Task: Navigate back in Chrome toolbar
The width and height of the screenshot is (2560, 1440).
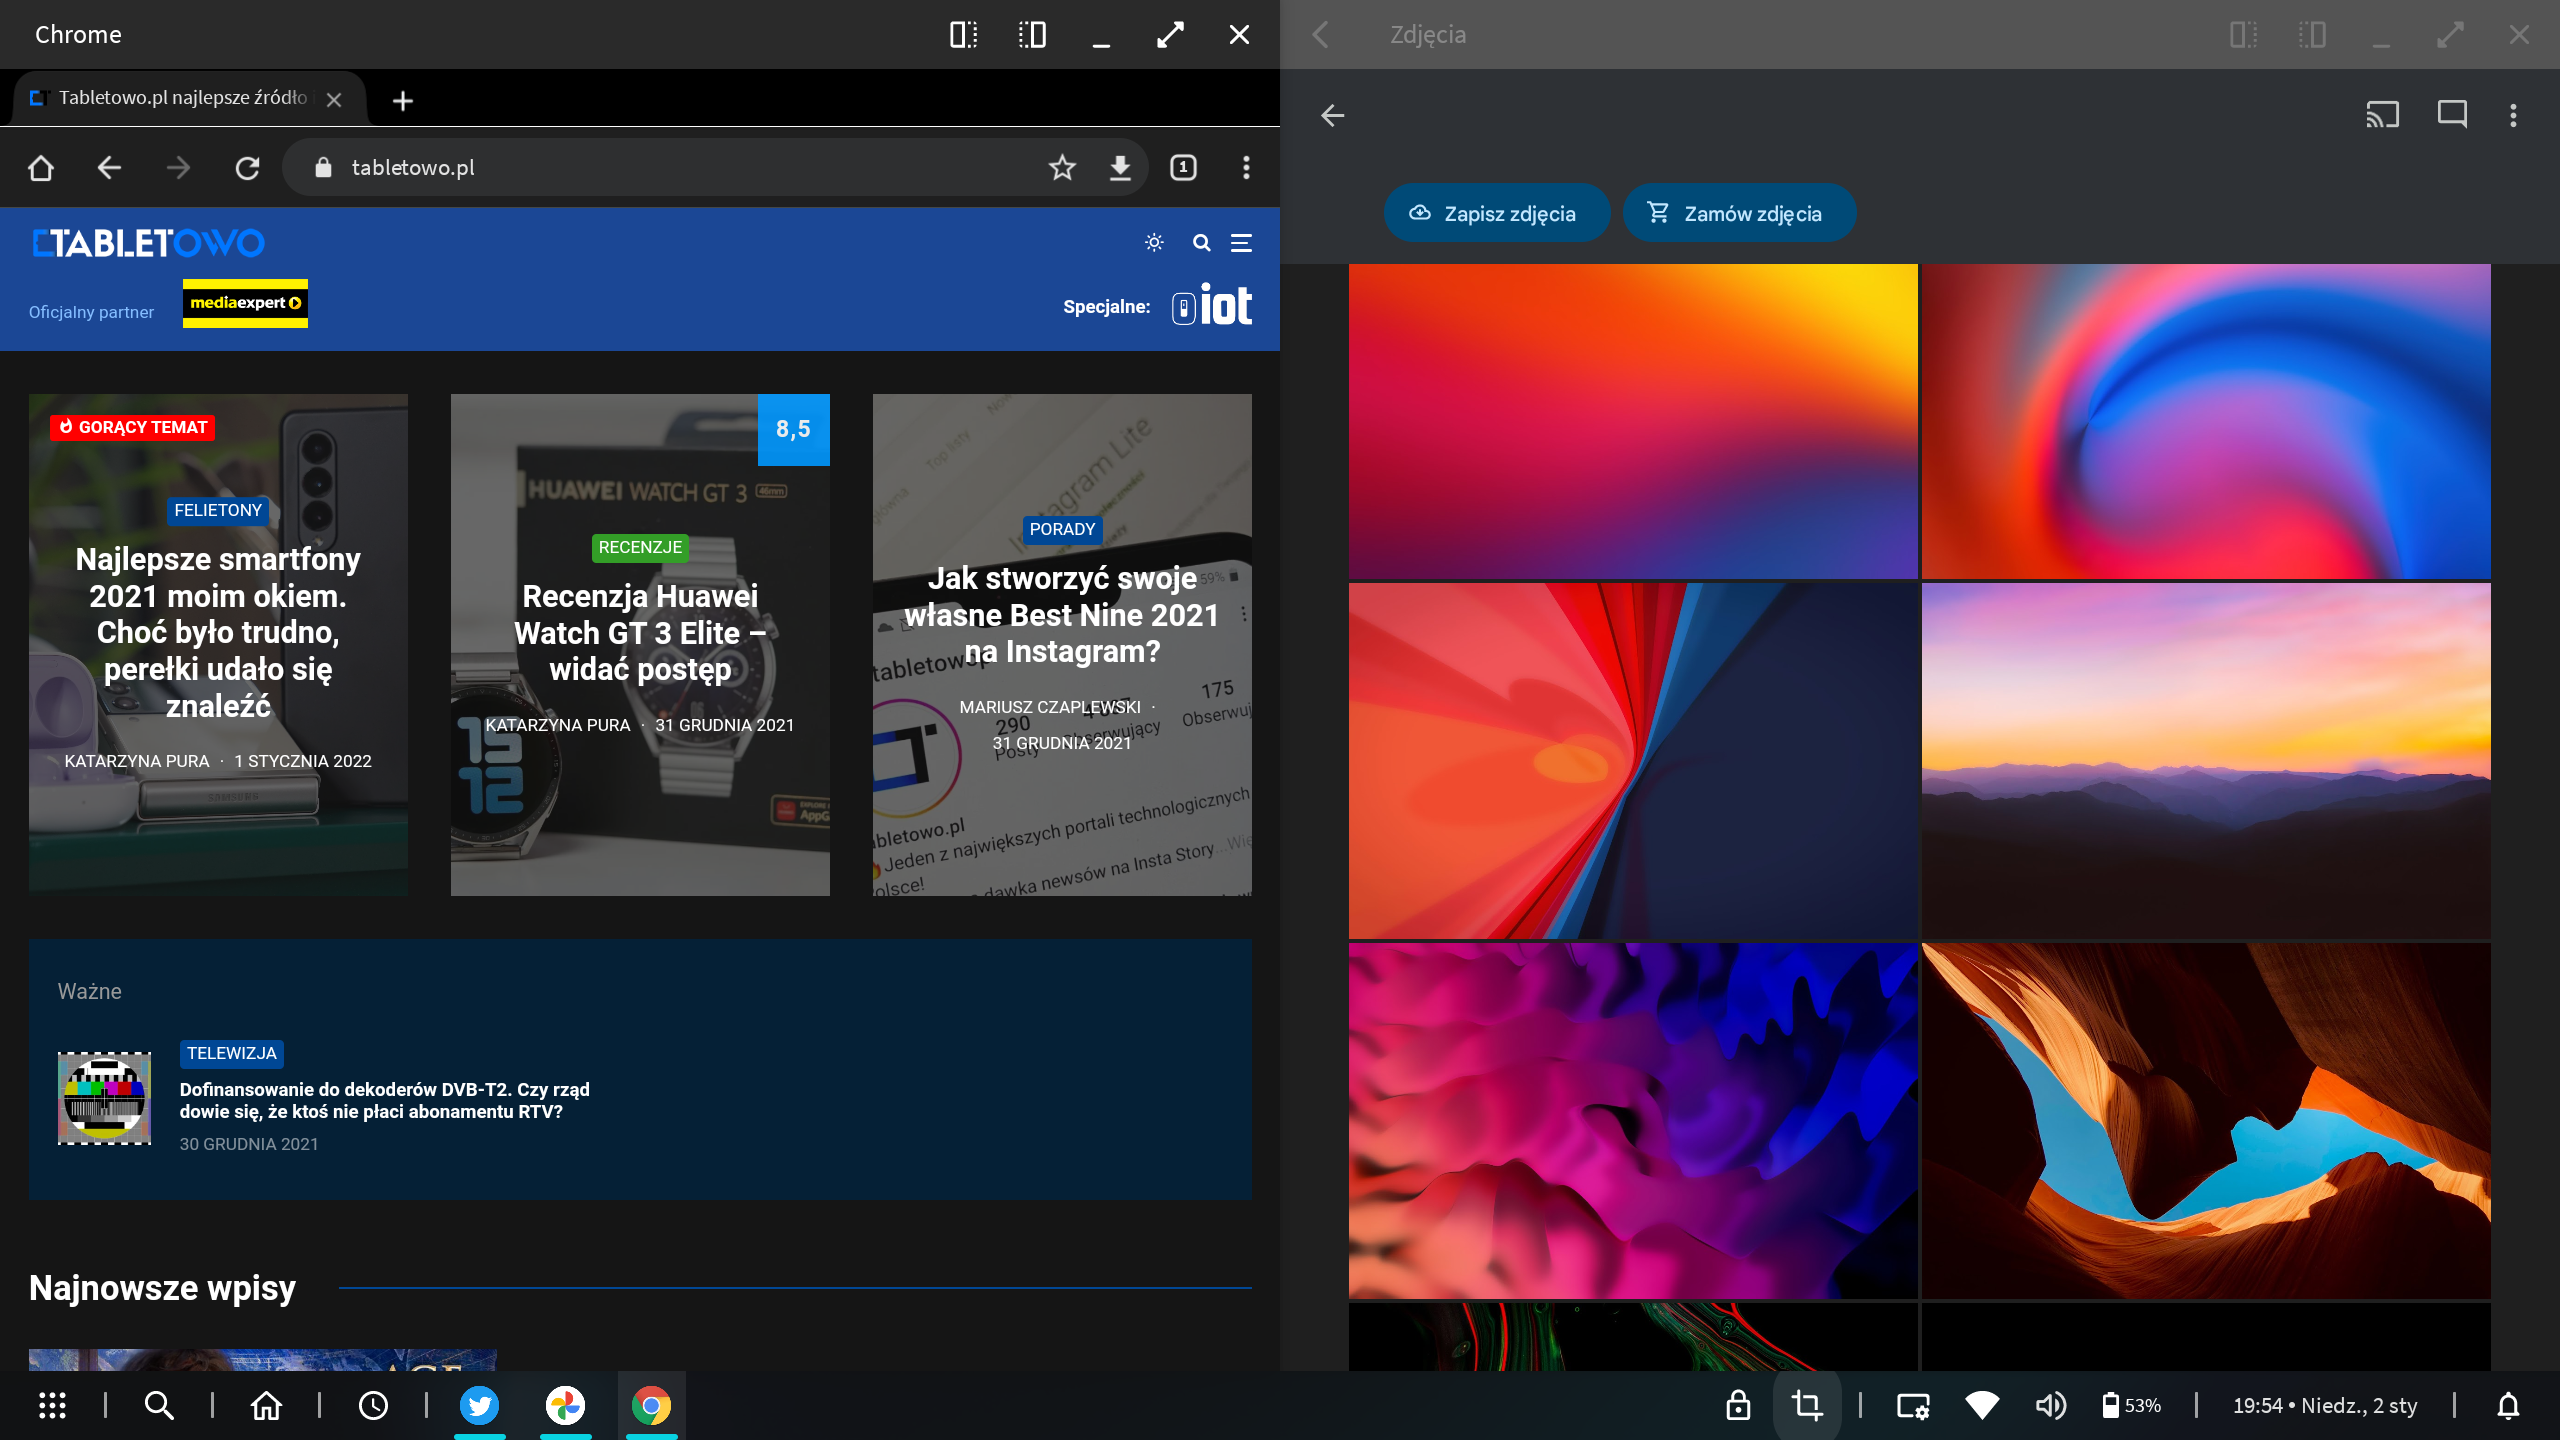Action: [109, 168]
